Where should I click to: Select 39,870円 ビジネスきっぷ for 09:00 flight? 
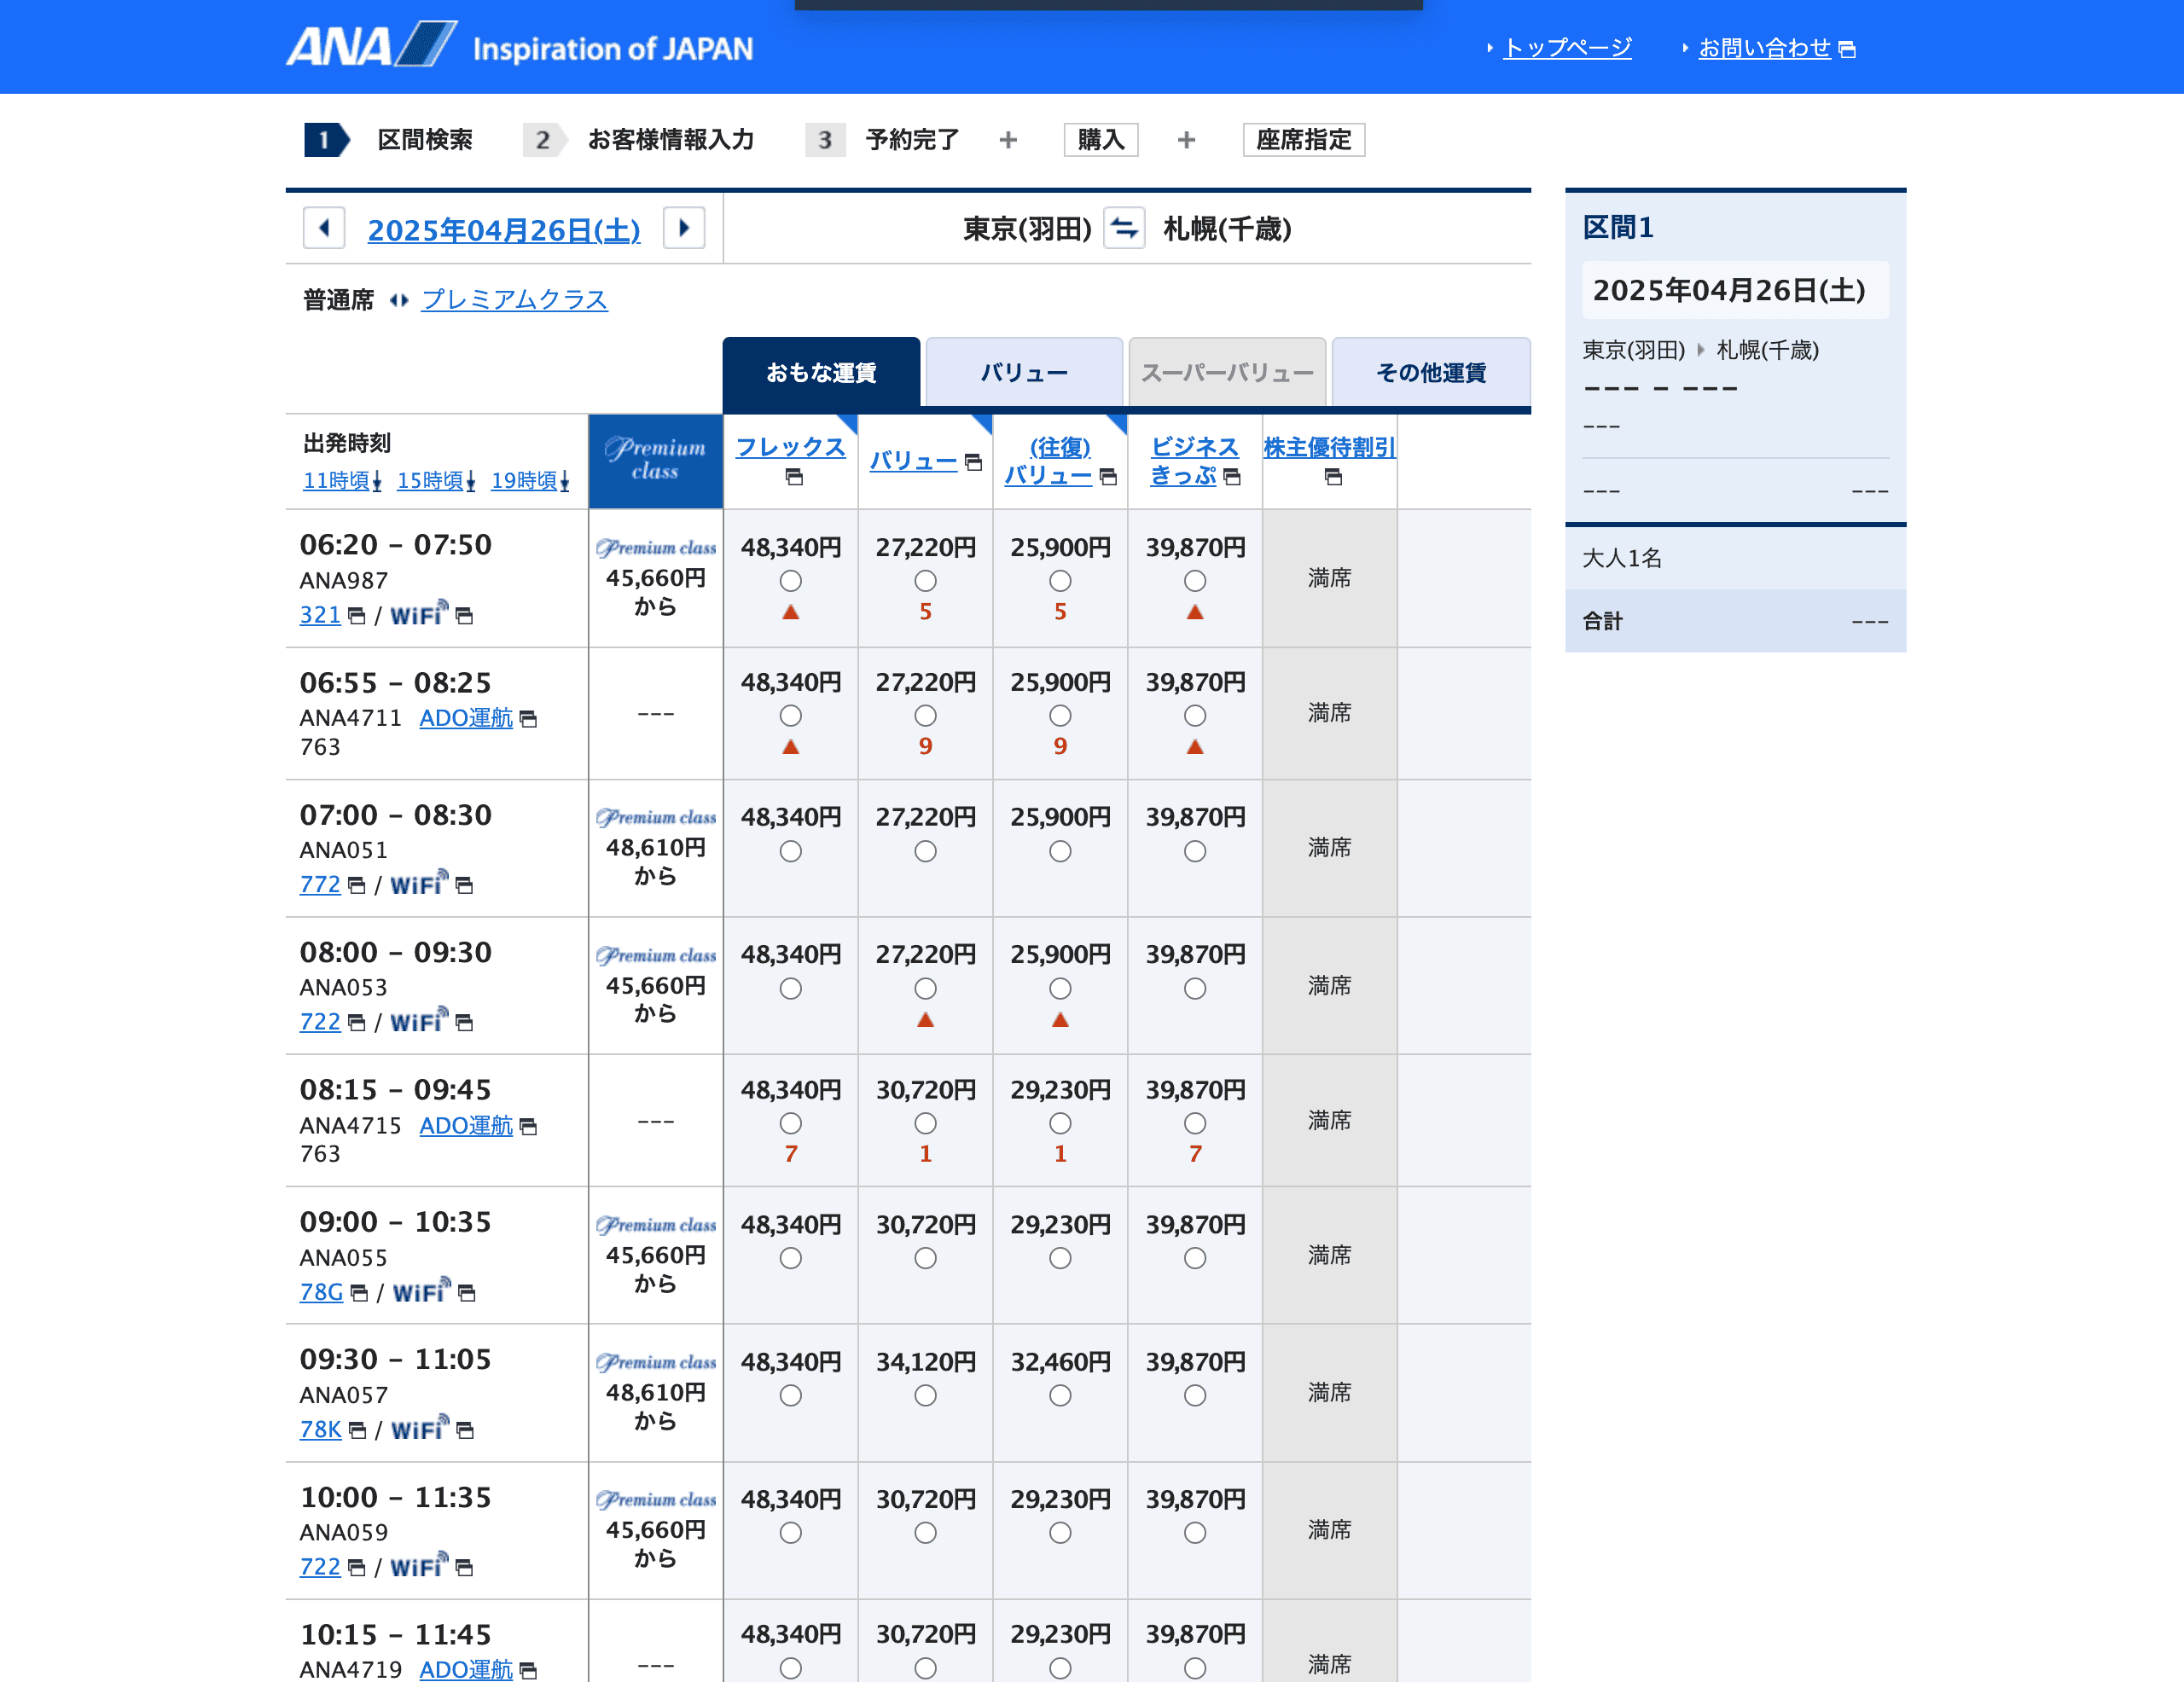pyautogui.click(x=1194, y=1258)
